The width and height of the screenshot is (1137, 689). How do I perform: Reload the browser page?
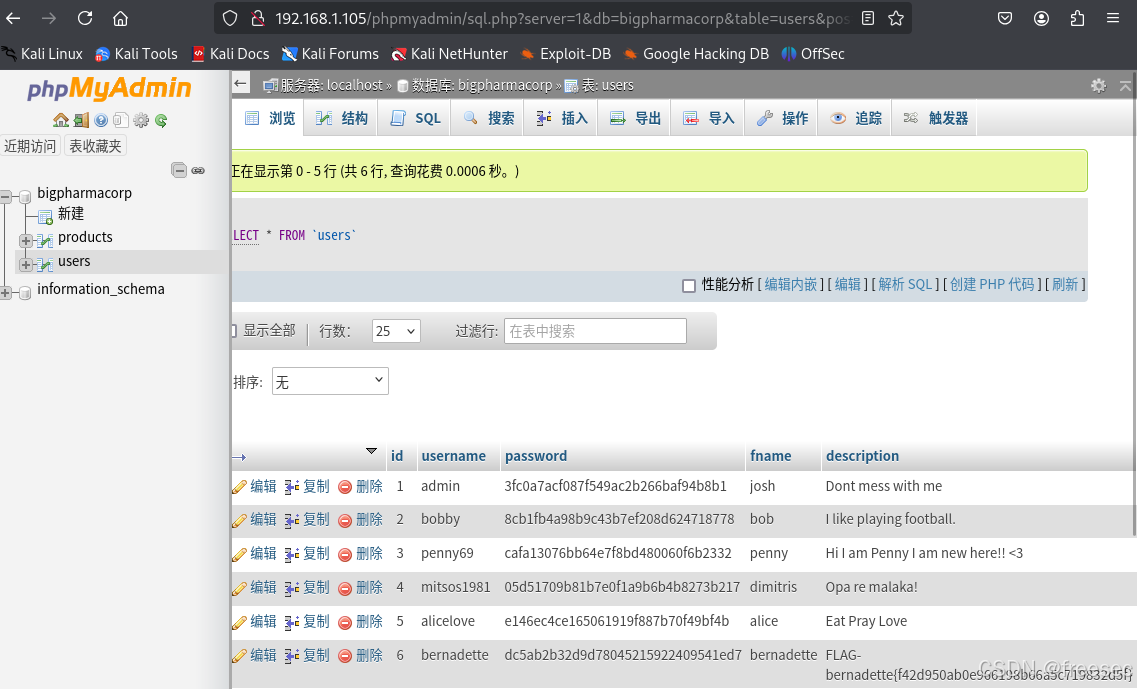coord(85,18)
